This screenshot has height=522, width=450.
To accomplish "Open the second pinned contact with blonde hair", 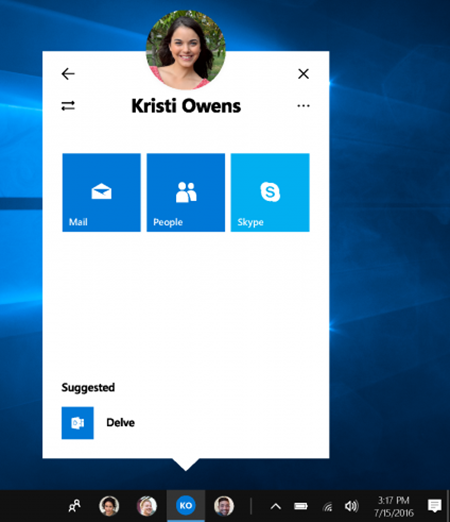I will tap(147, 506).
